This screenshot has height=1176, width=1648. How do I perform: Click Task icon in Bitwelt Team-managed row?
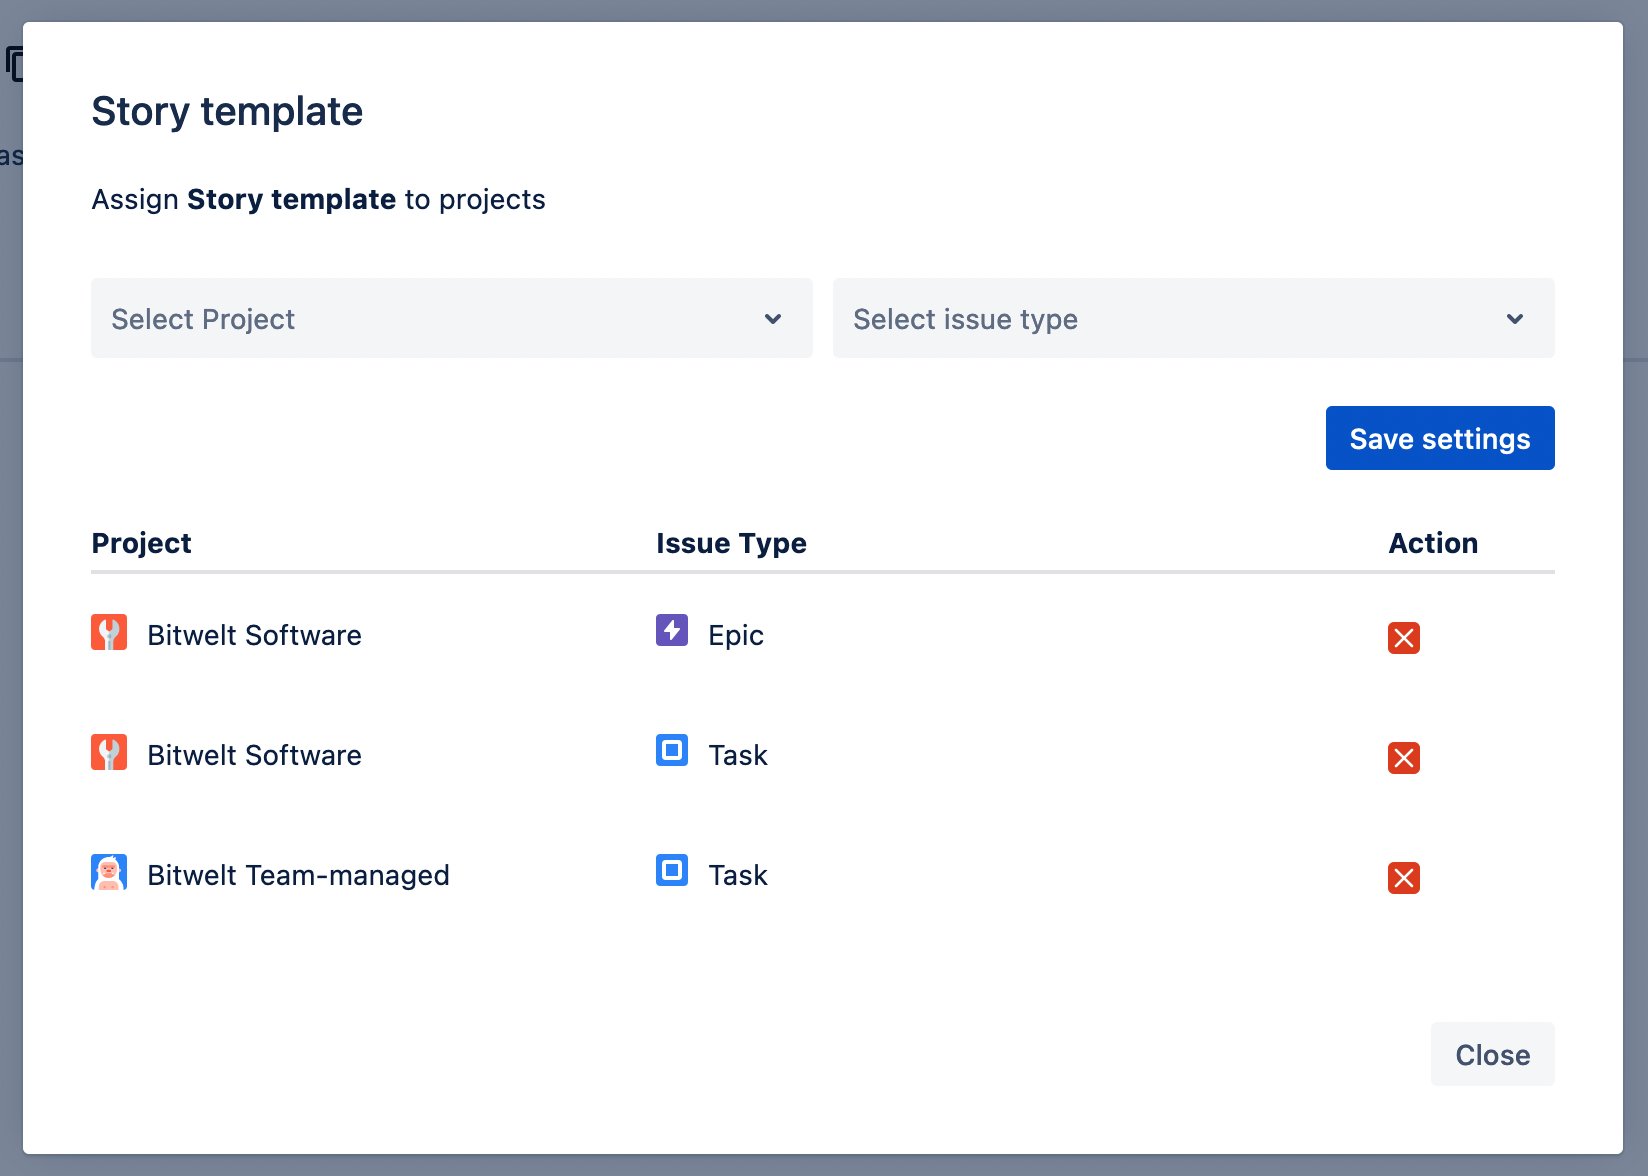point(672,870)
